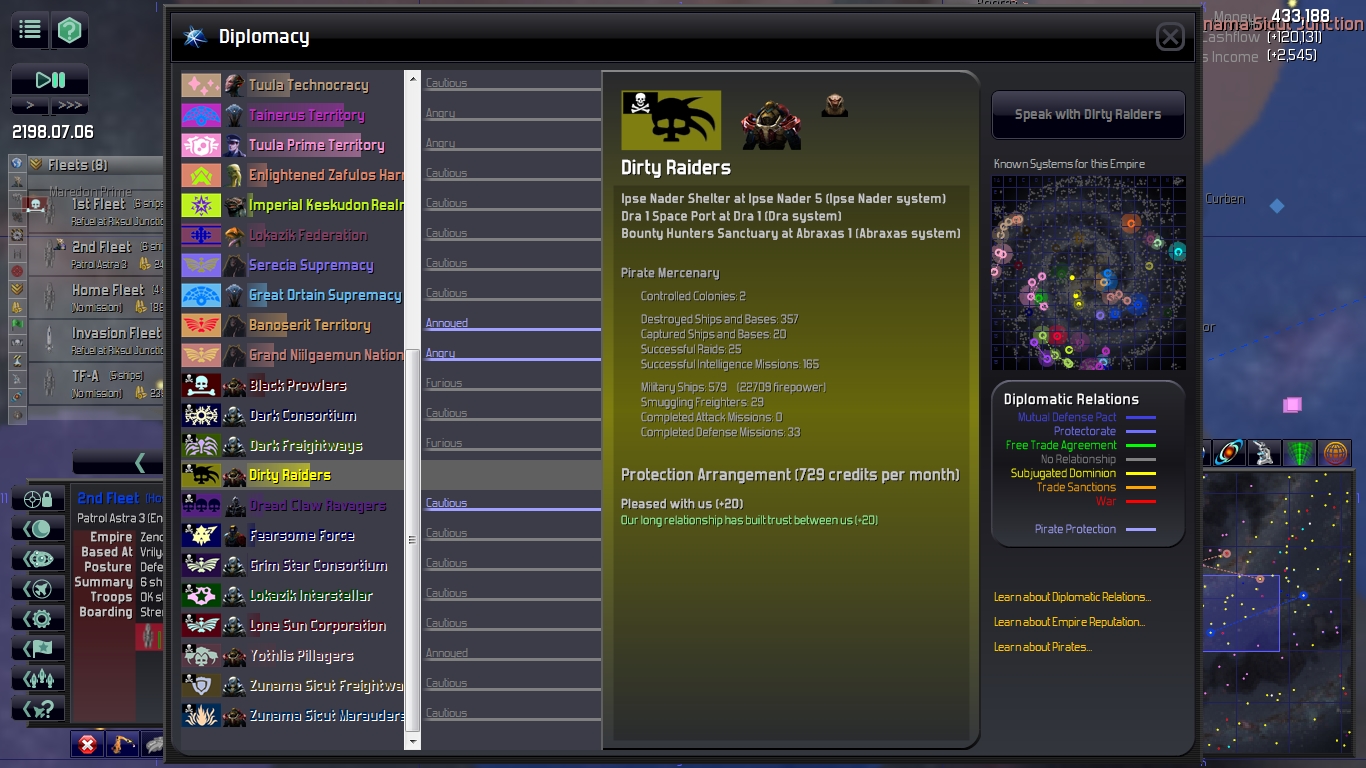
Task: Click the ringed planet map overlay icon
Action: [x=1229, y=453]
